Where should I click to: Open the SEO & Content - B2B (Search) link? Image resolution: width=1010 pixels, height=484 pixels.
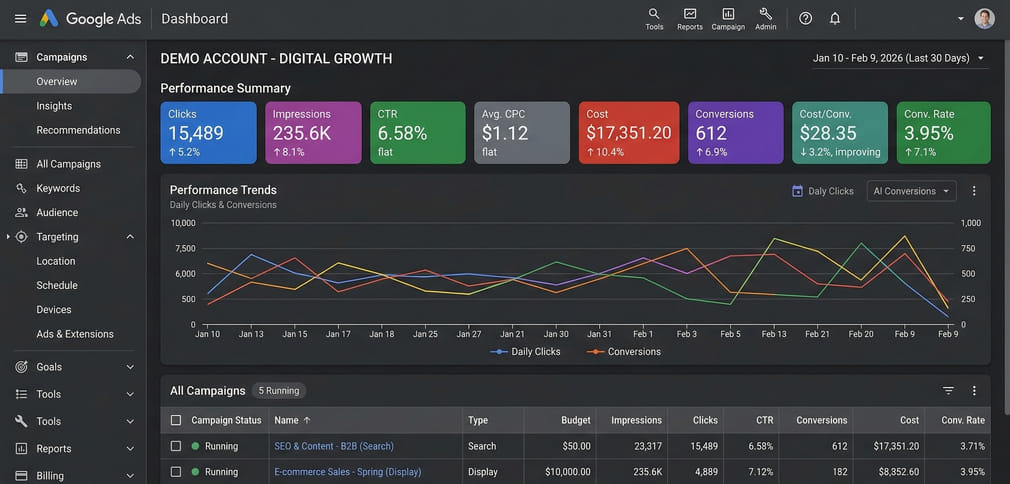coord(333,446)
